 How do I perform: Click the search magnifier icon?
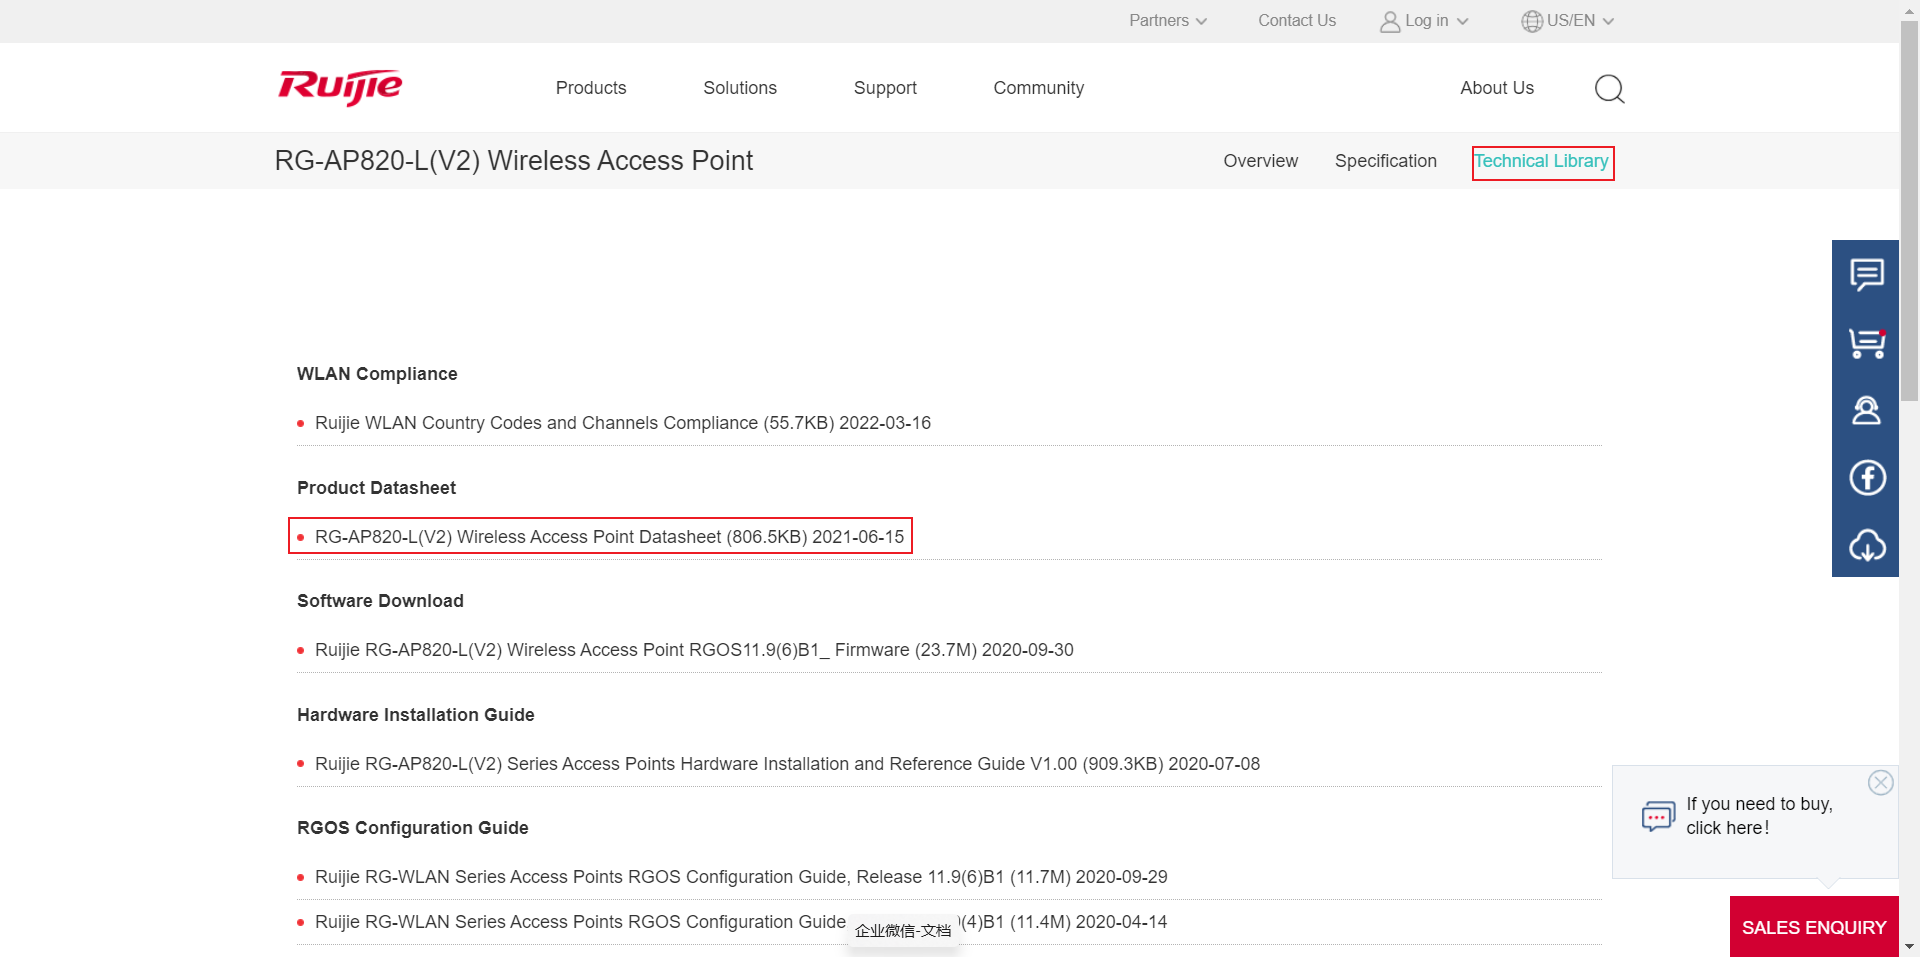1609,89
